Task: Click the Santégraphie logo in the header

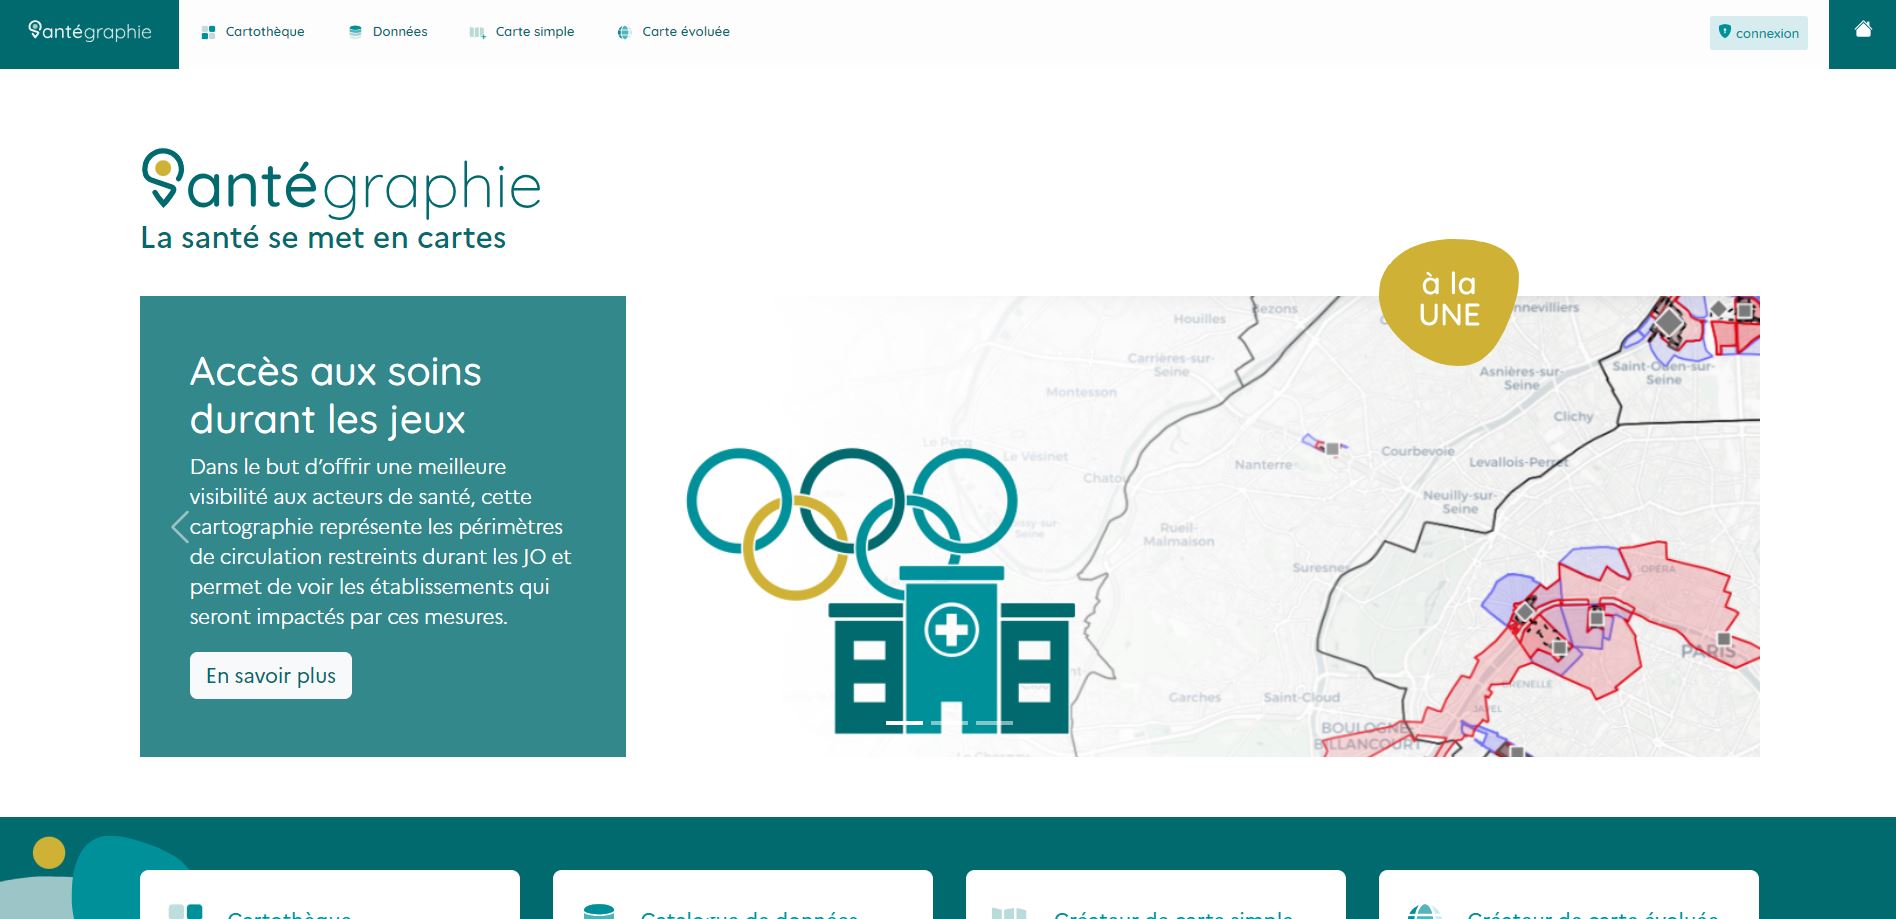Action: tap(90, 32)
